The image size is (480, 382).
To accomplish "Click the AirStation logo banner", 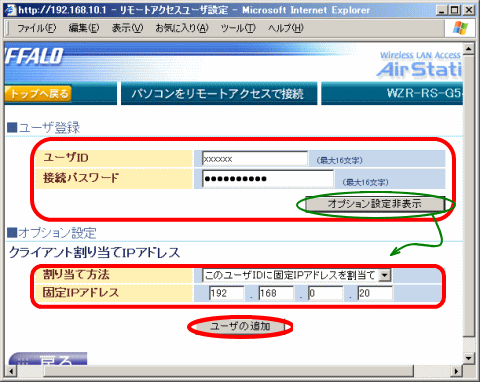I will point(419,65).
